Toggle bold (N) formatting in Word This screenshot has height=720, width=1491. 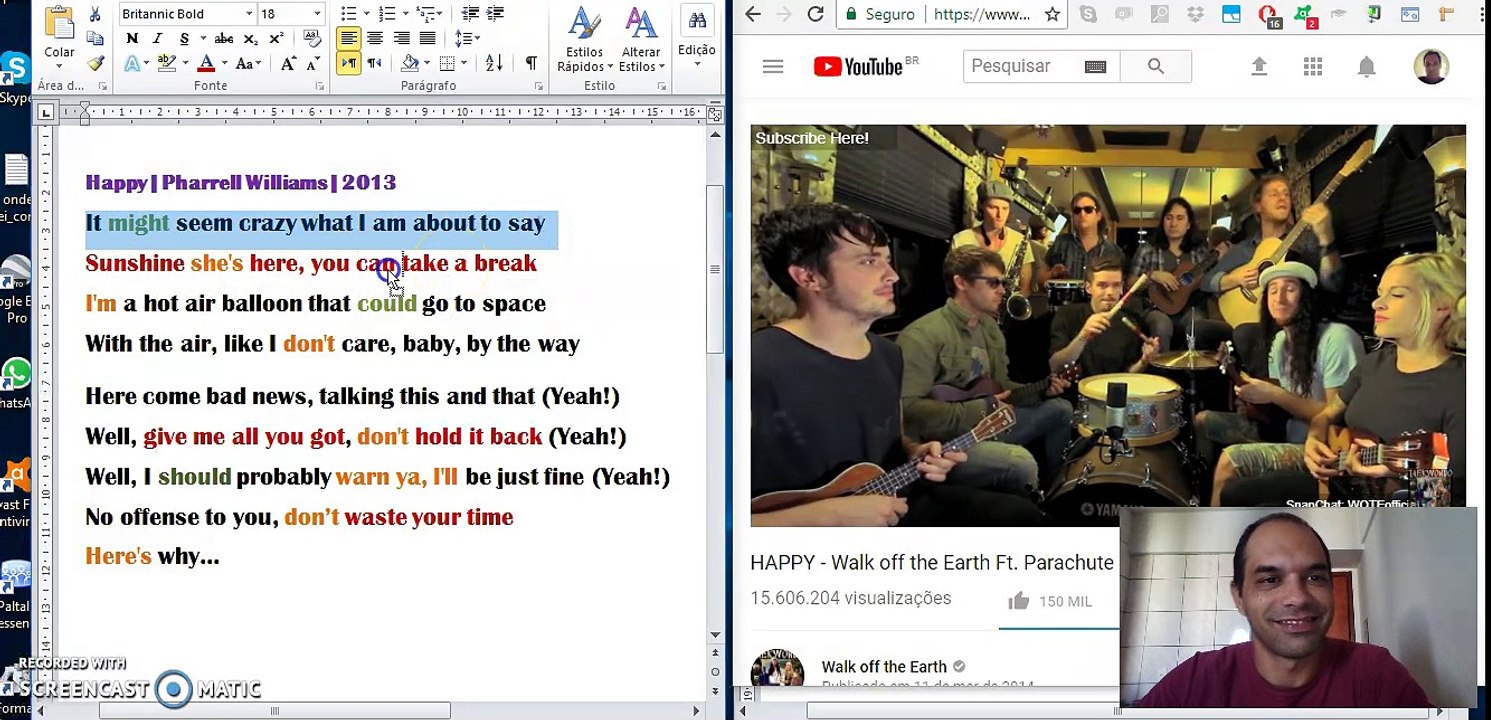132,38
